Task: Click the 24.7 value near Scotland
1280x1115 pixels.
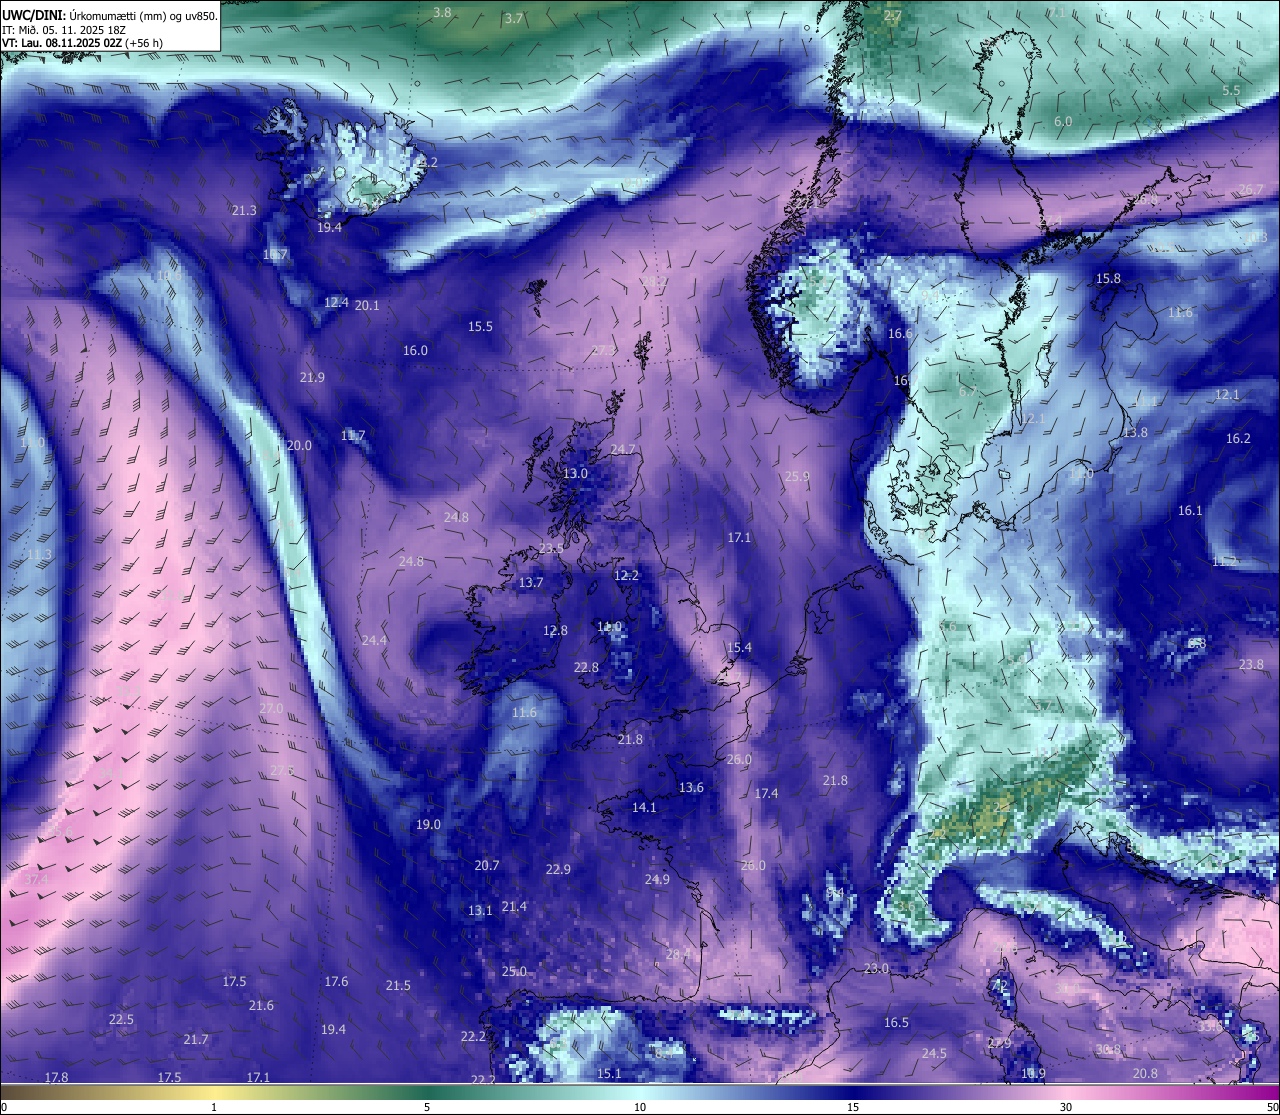Action: click(x=623, y=449)
